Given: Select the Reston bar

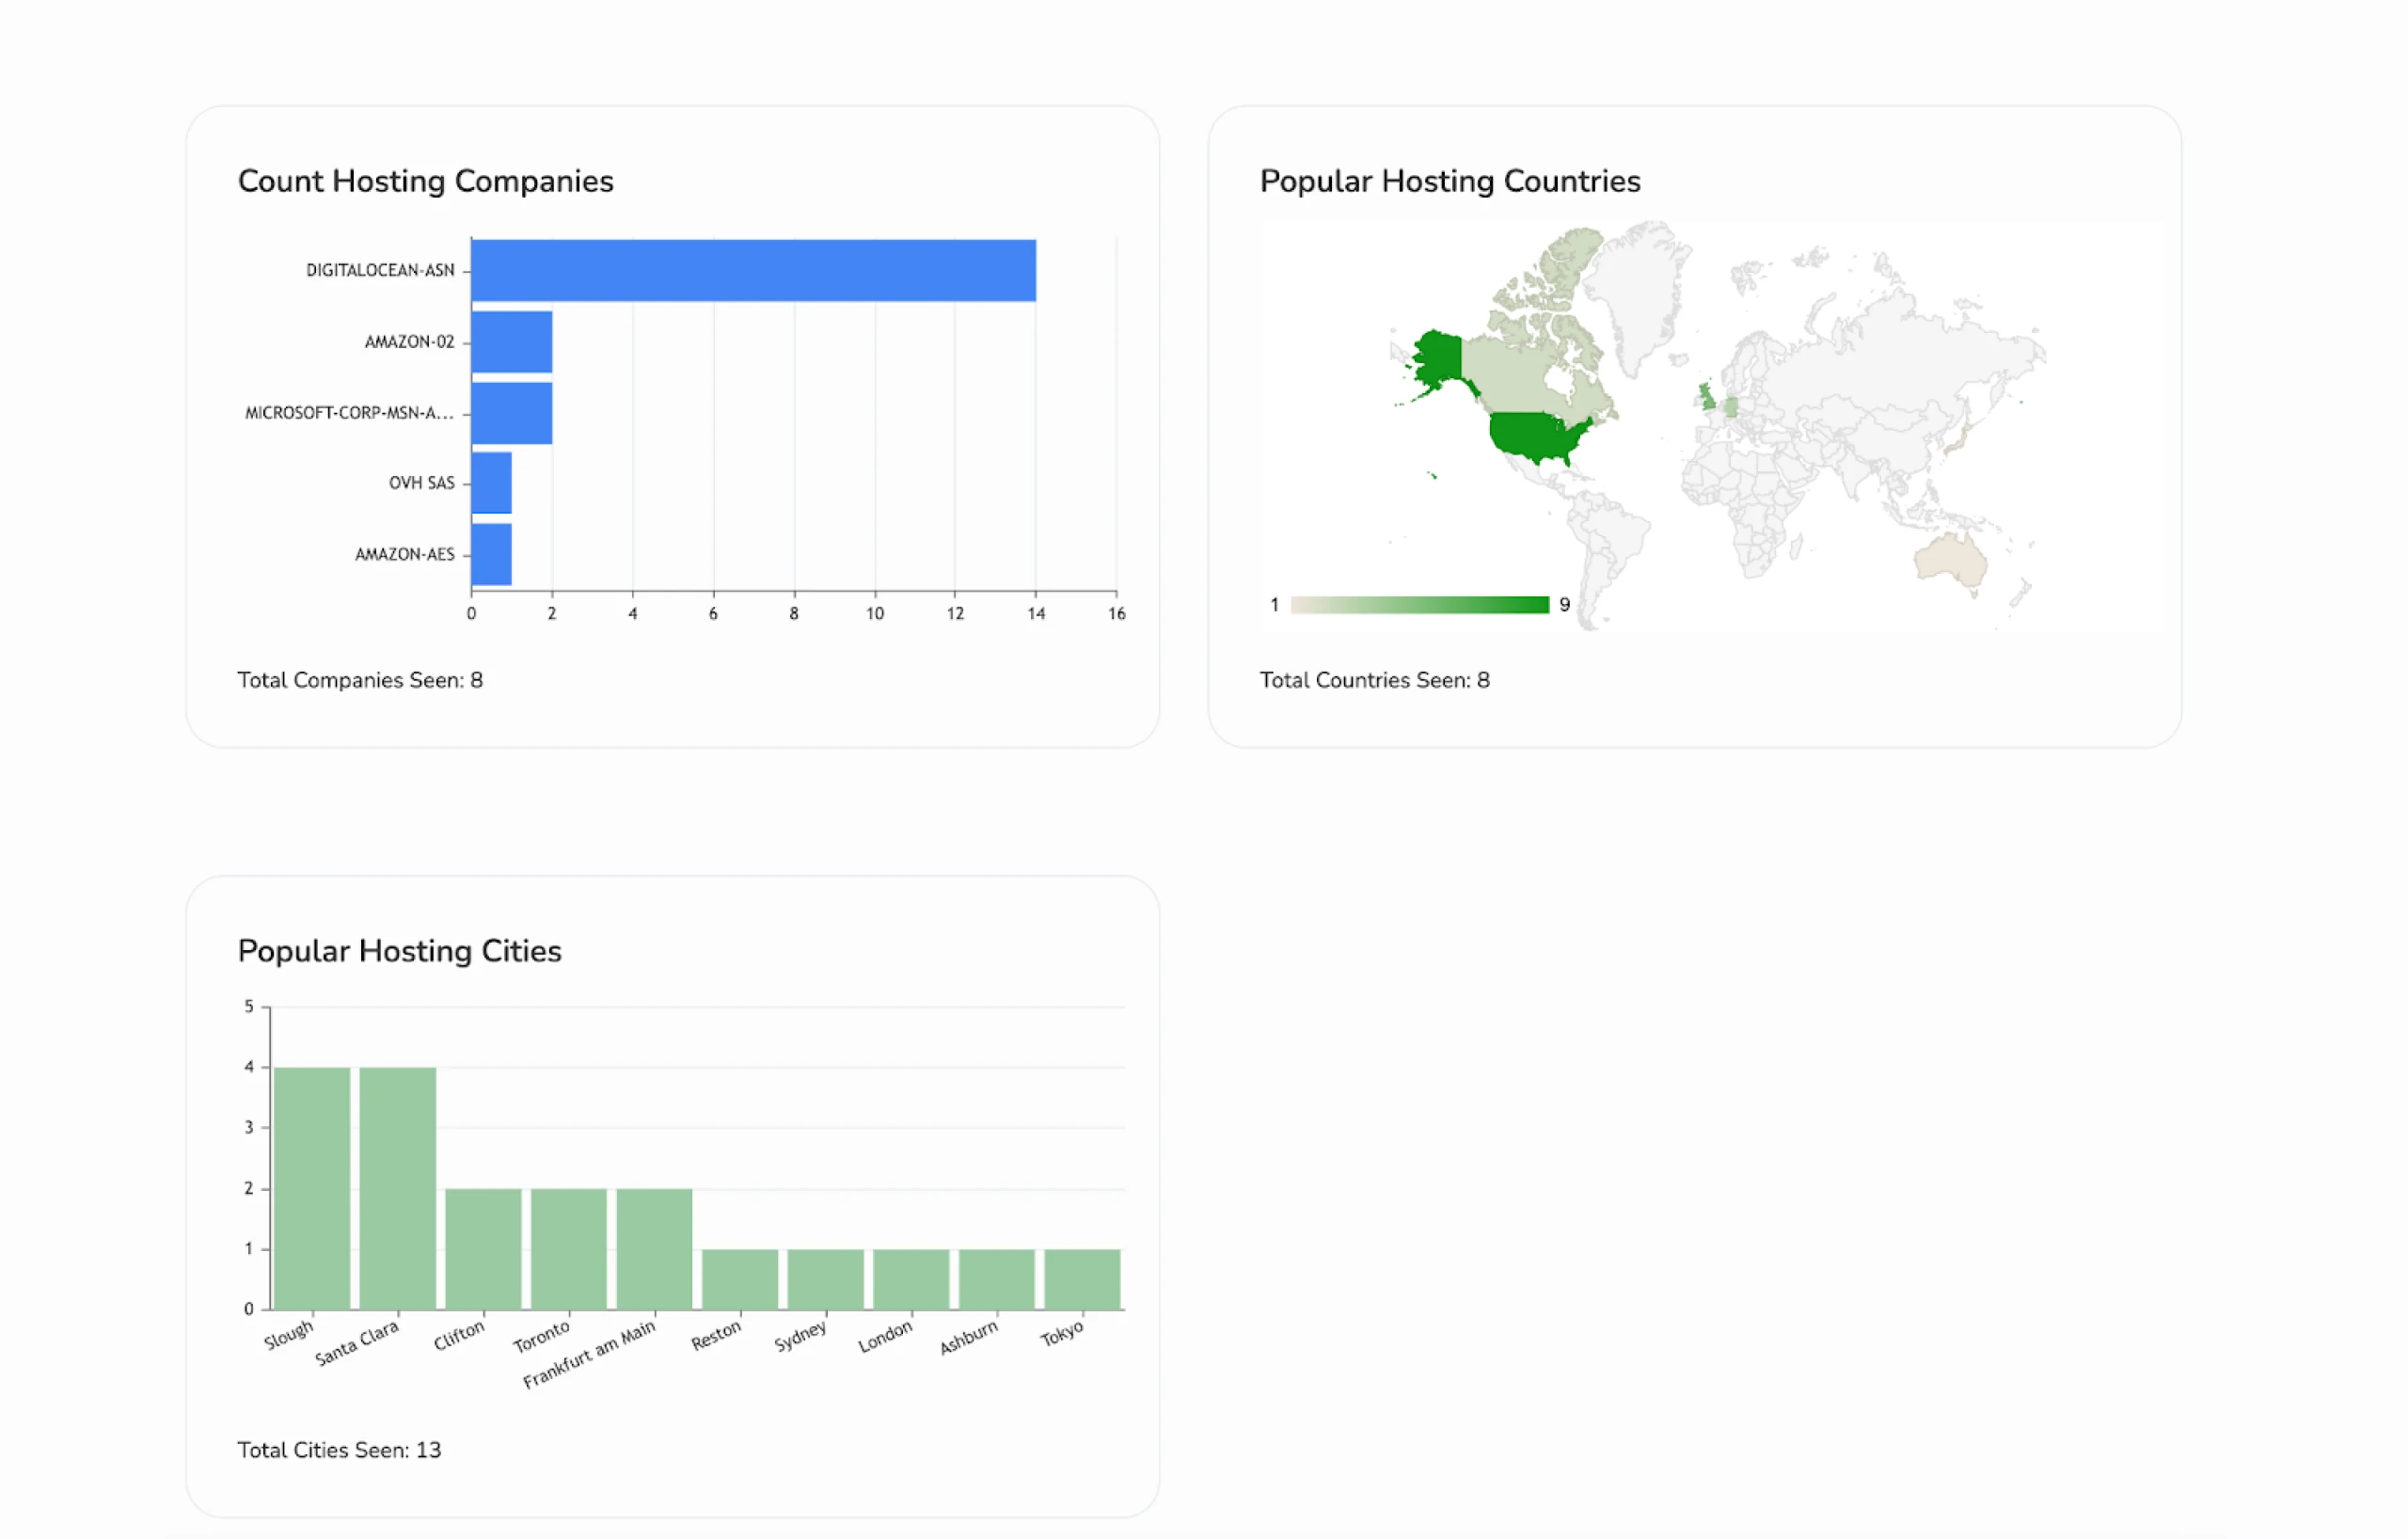Looking at the screenshot, I should click(740, 1279).
